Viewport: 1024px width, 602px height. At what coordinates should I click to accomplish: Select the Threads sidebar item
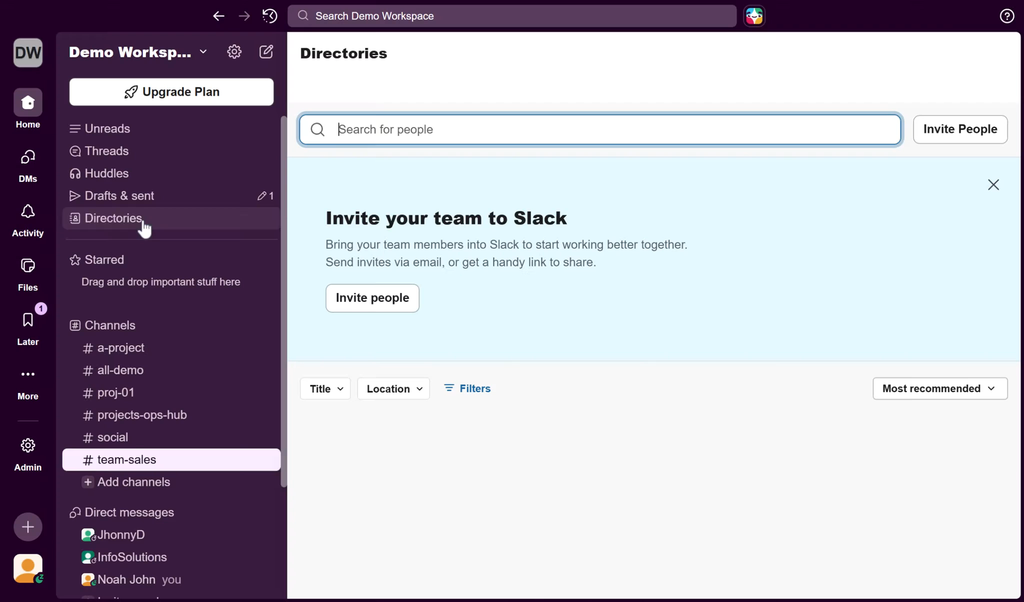pyautogui.click(x=106, y=151)
